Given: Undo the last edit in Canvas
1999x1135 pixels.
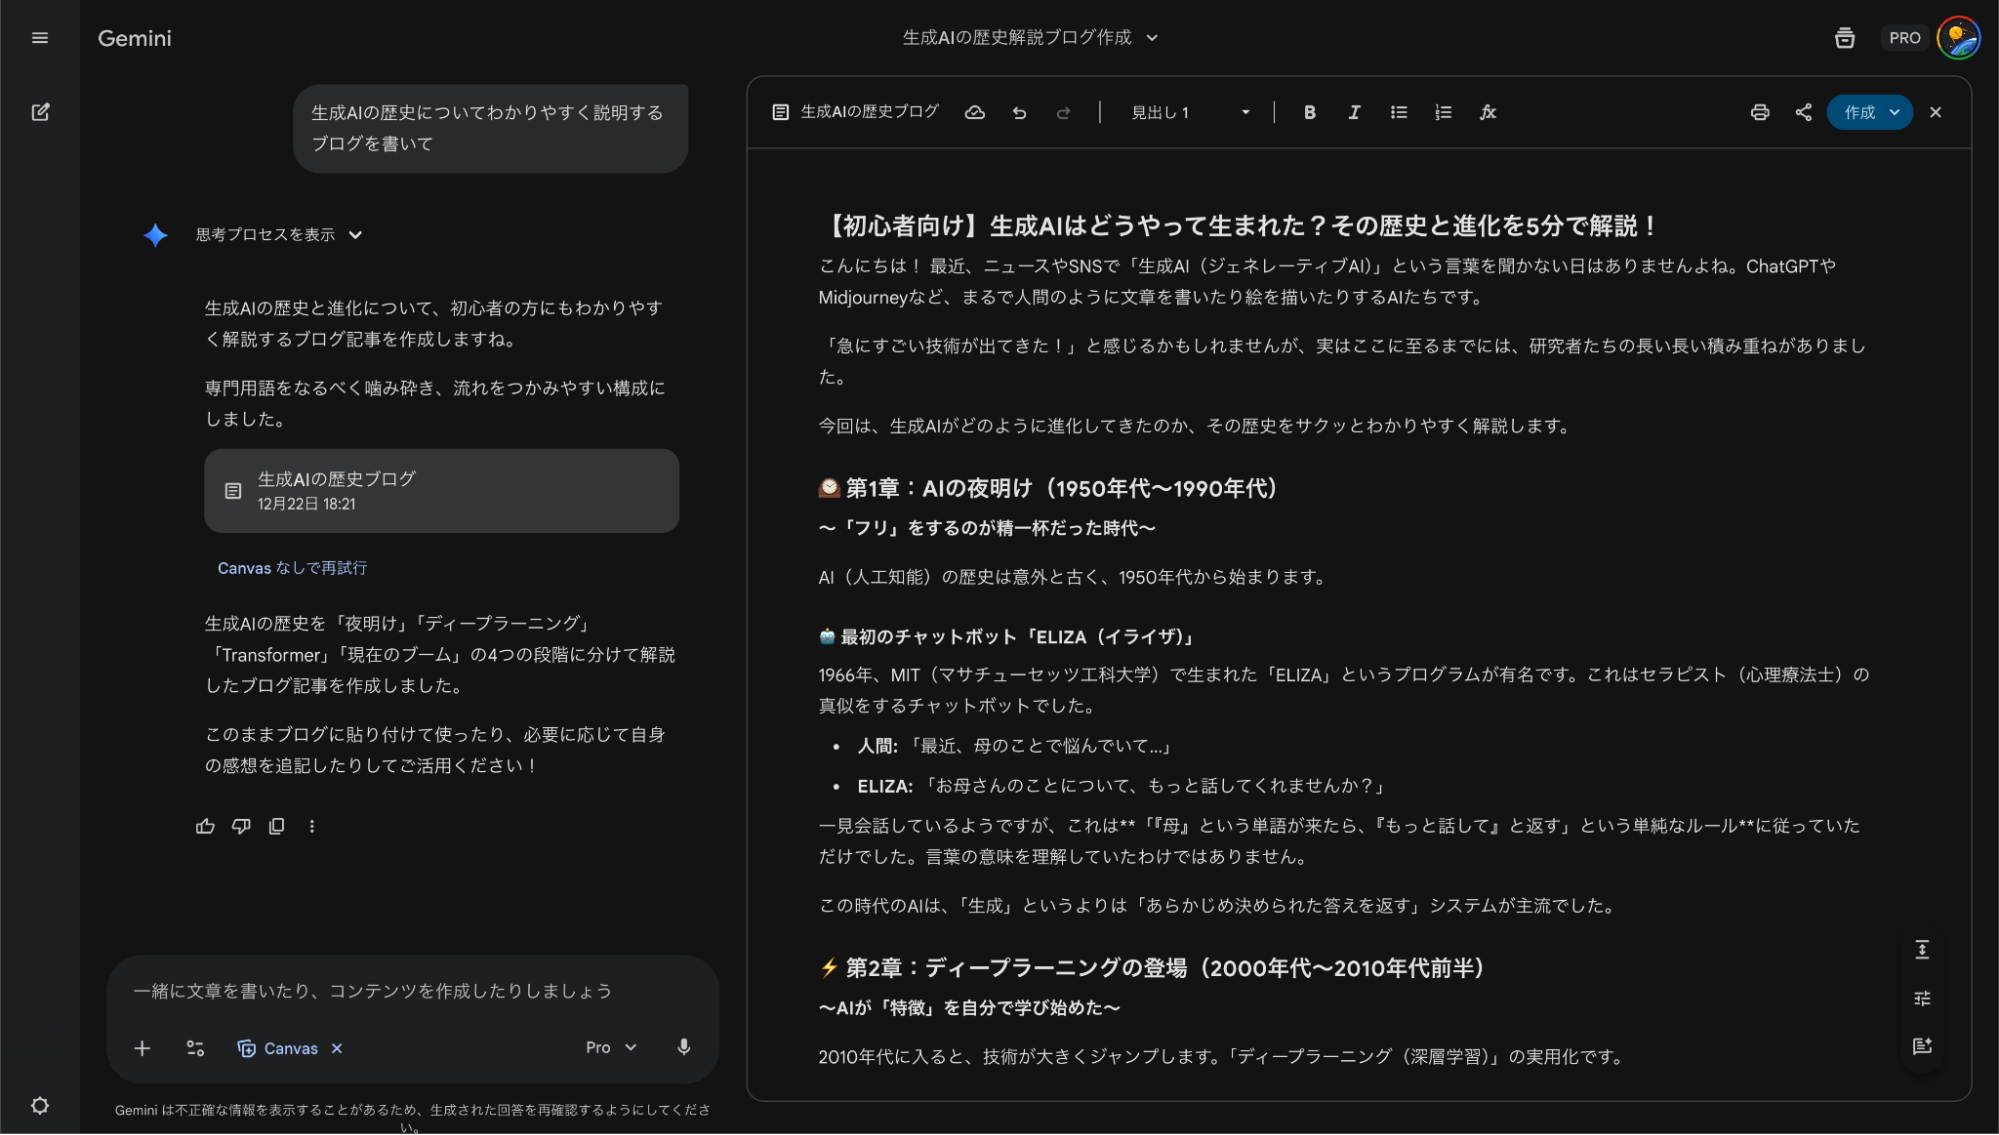Looking at the screenshot, I should tap(1019, 112).
